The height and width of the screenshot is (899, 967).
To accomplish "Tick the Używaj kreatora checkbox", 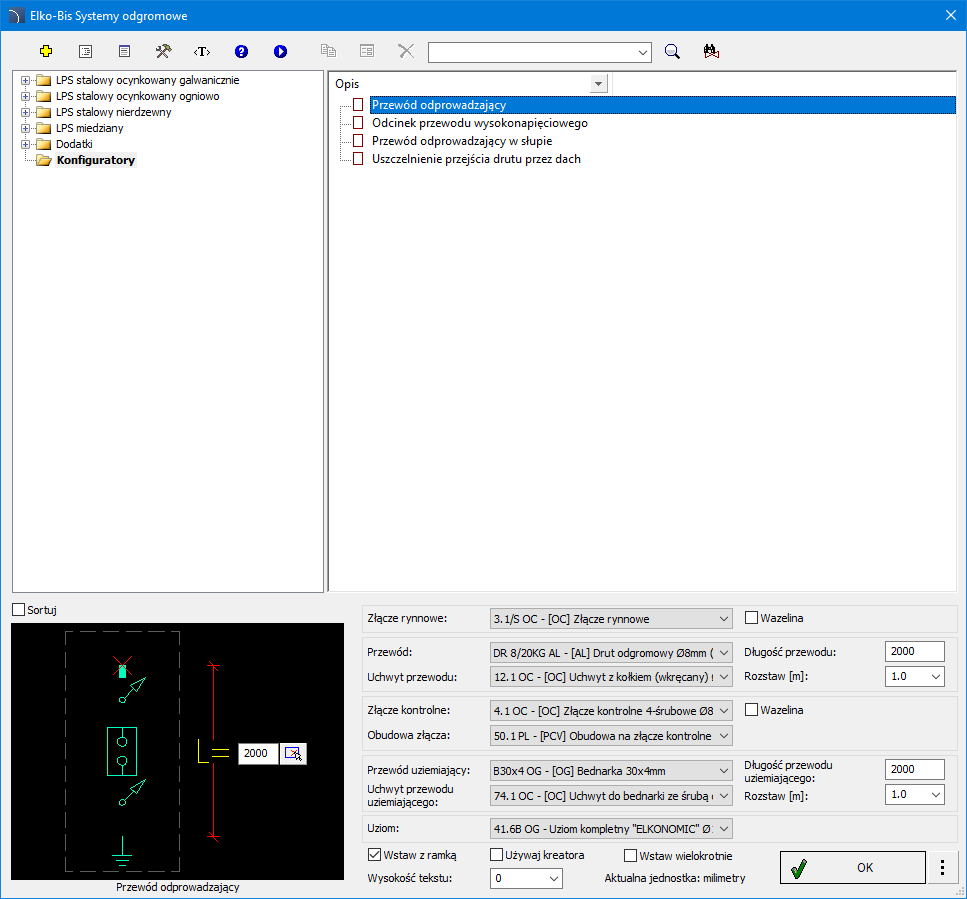I will point(497,855).
